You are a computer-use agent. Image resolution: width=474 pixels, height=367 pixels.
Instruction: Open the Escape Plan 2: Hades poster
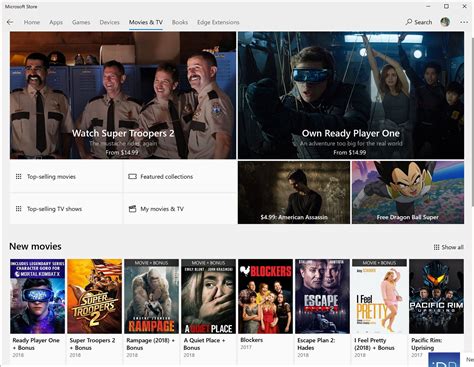point(322,296)
